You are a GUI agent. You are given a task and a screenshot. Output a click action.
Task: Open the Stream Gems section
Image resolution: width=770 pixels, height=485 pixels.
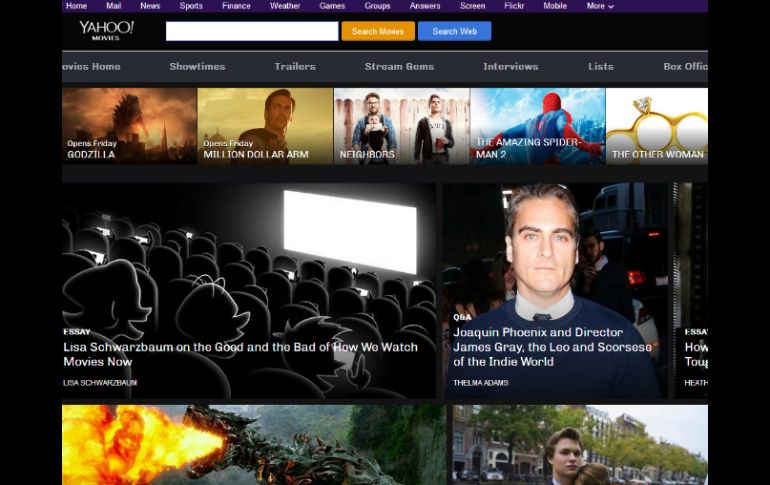point(399,67)
